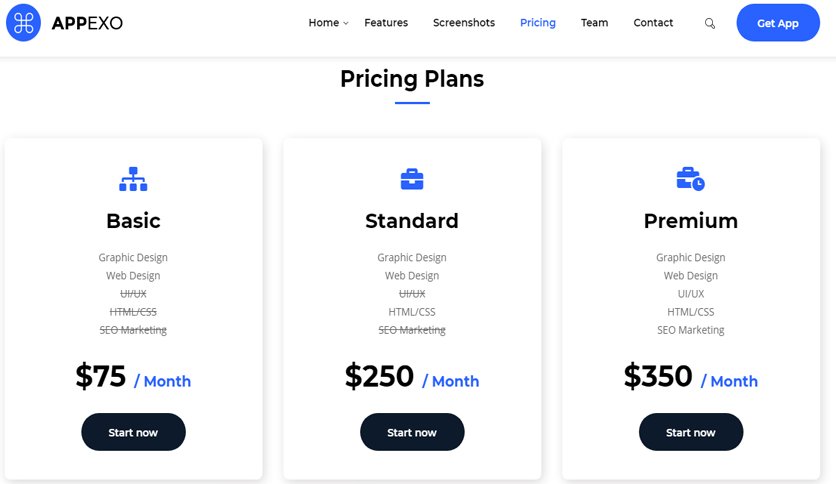The height and width of the screenshot is (484, 836).
Task: Click the Premium plan heading
Action: [690, 221]
